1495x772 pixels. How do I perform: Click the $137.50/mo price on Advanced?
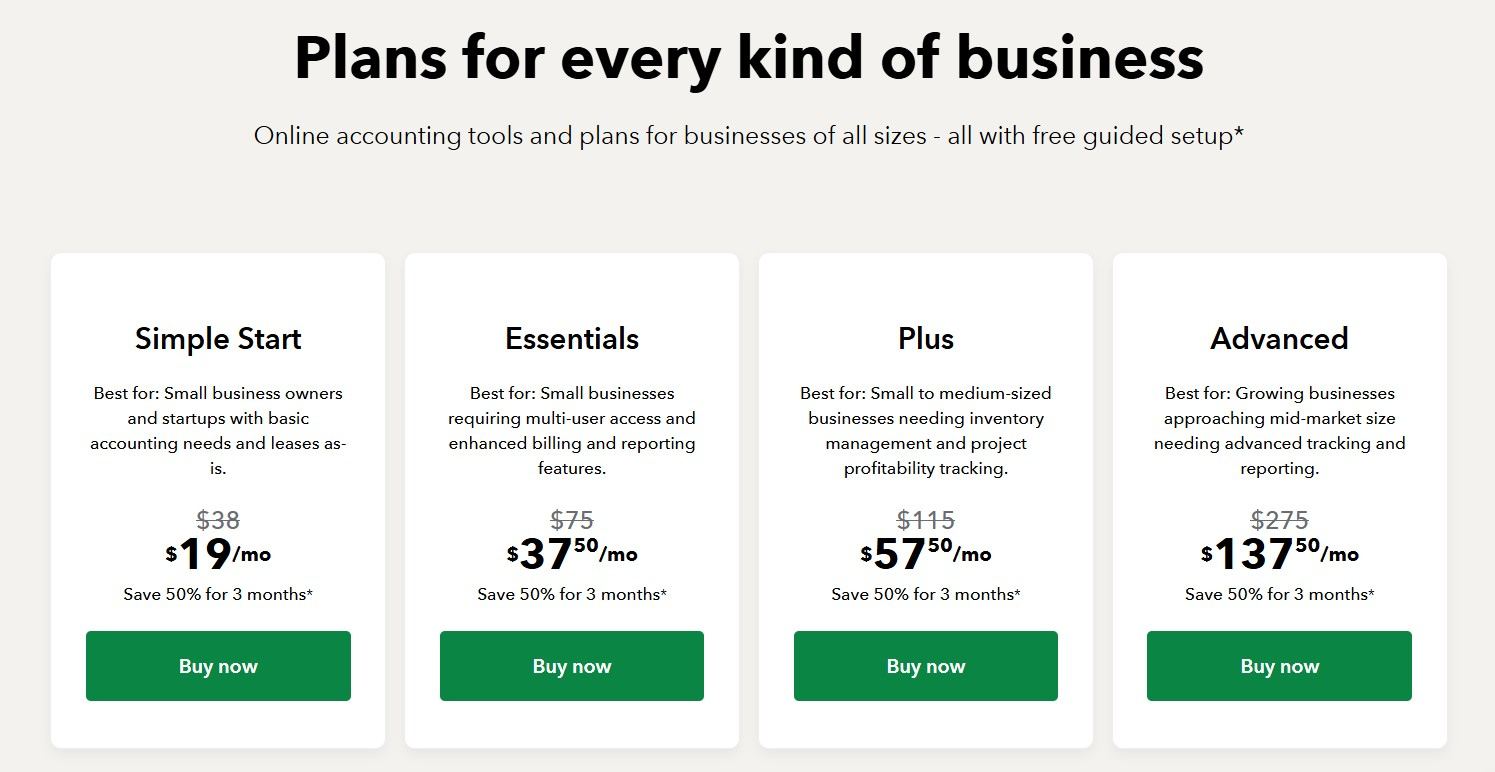coord(1278,552)
